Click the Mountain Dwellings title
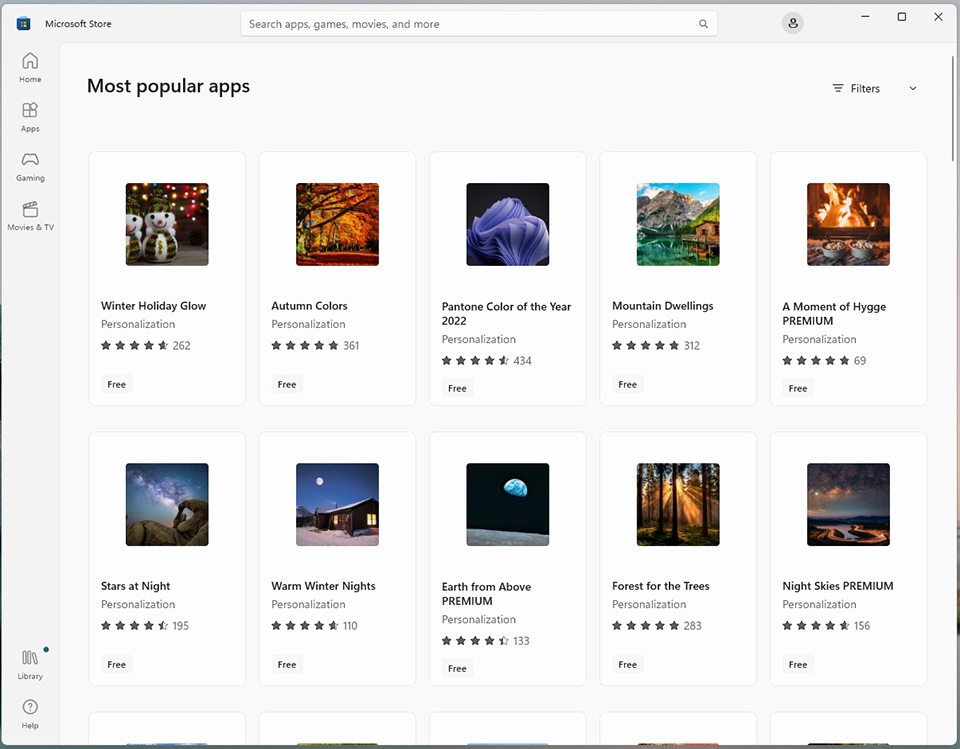960x749 pixels. click(662, 306)
